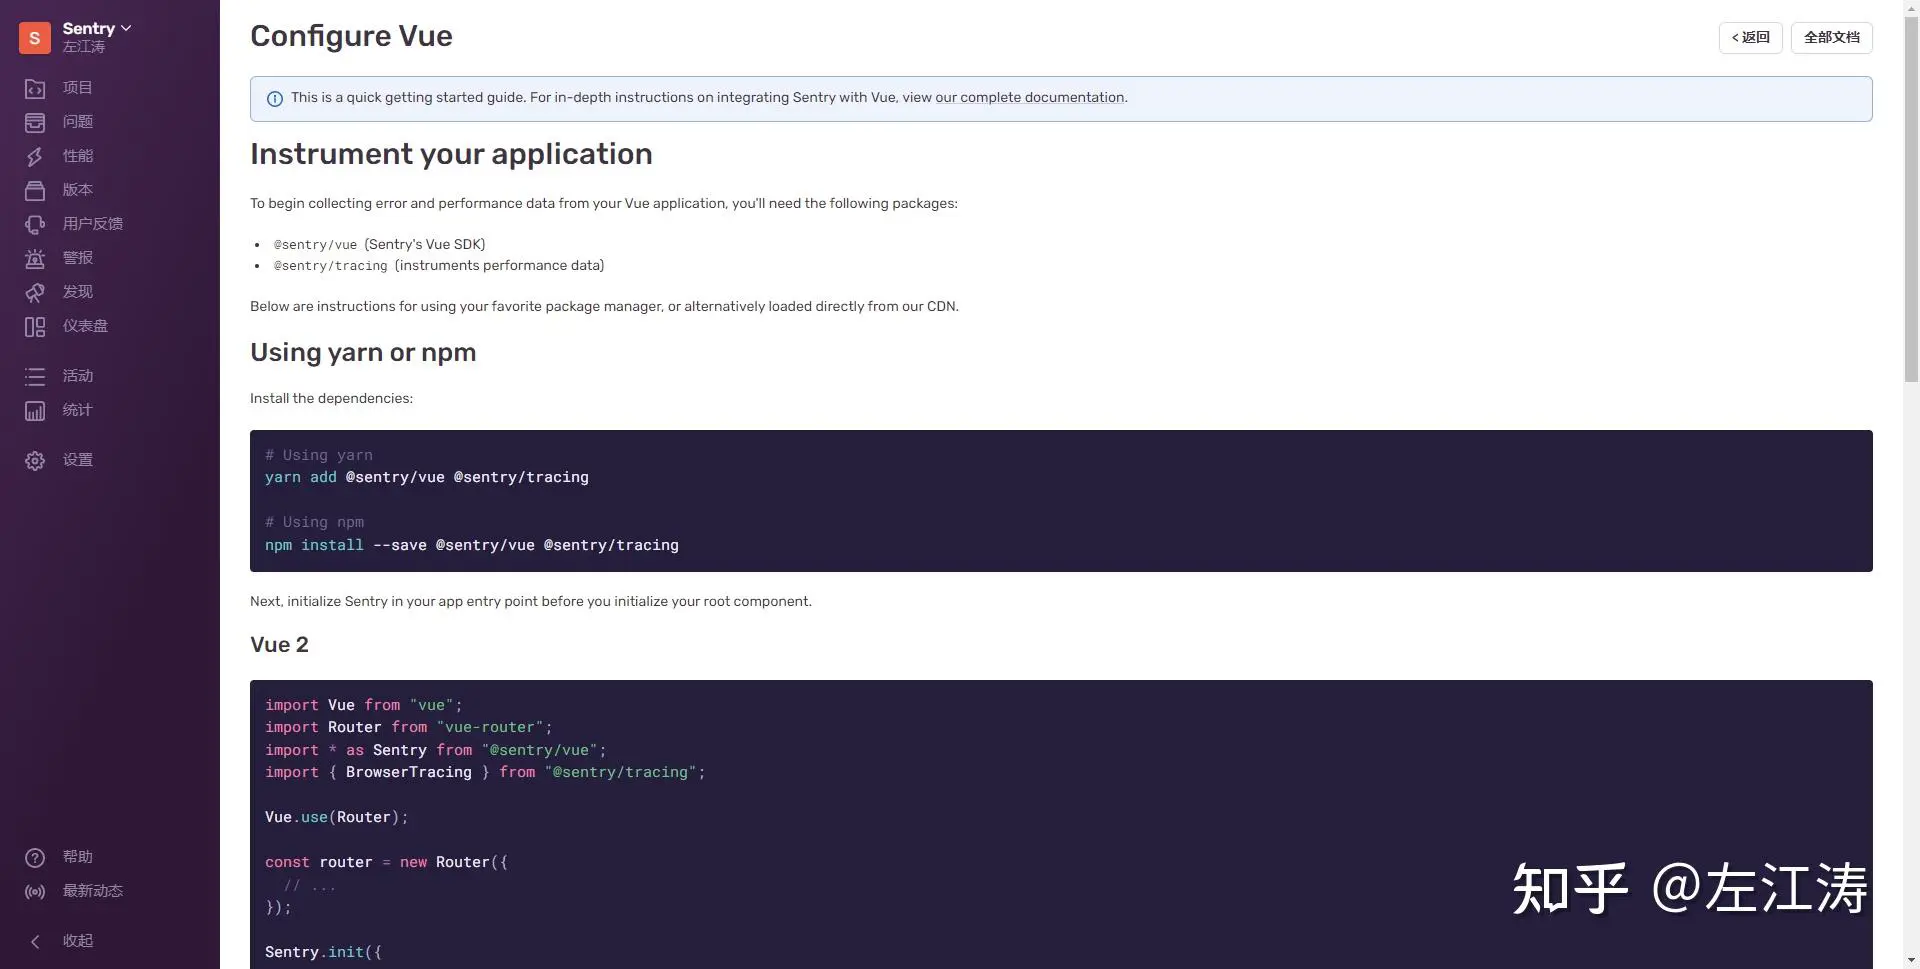Click the What's New (最新动态) broadcast icon
1920x969 pixels.
[x=35, y=892]
